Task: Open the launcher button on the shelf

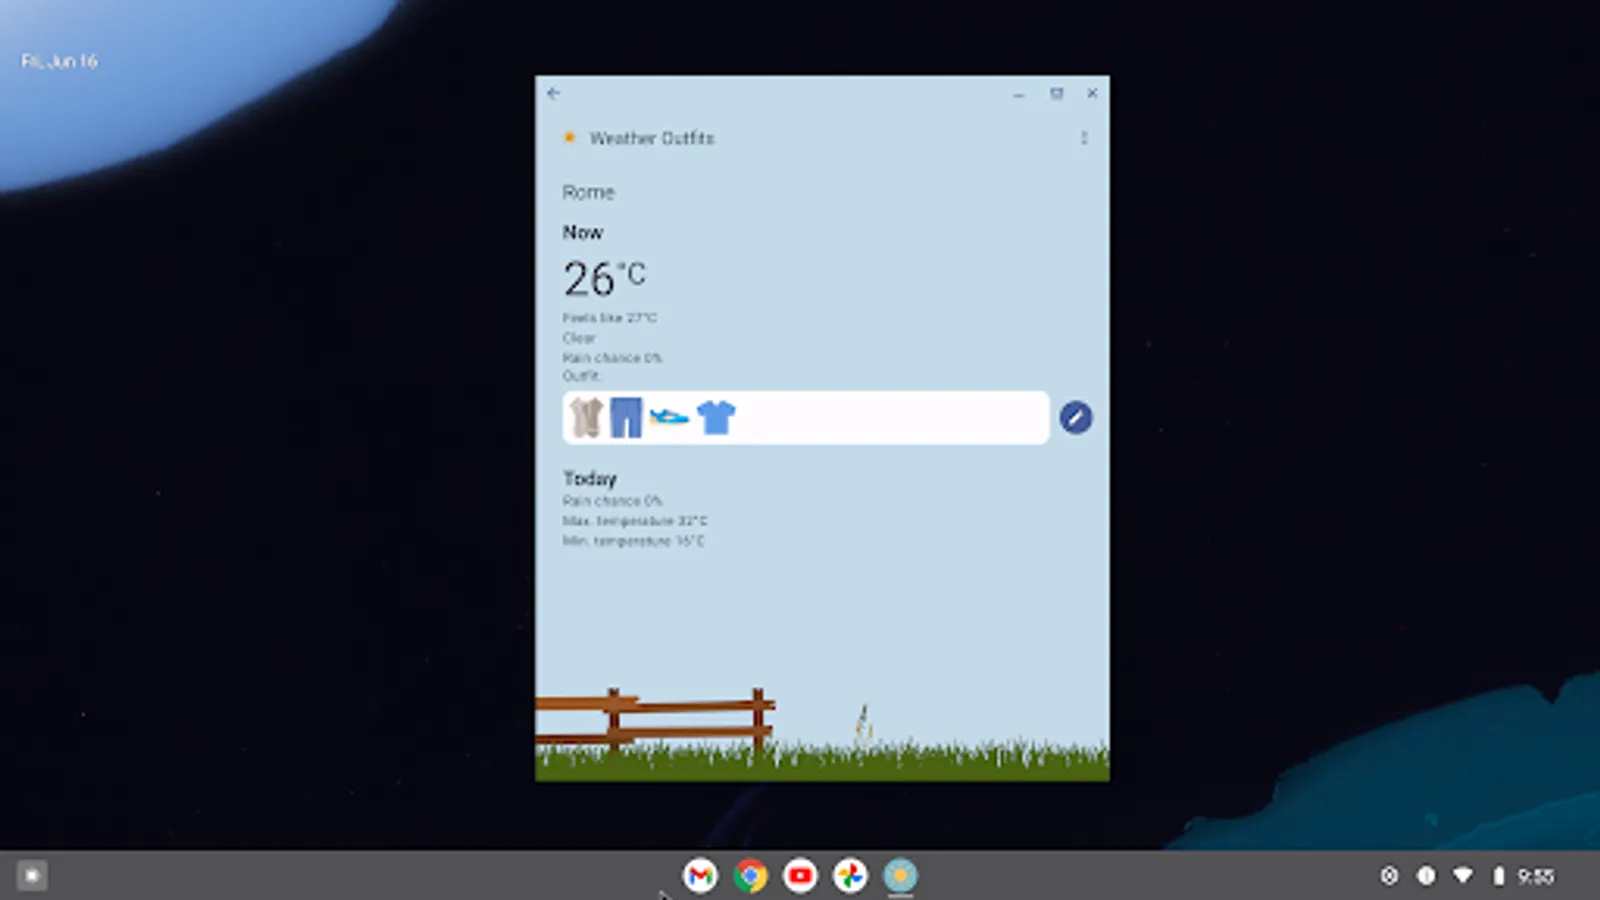Action: click(x=32, y=876)
